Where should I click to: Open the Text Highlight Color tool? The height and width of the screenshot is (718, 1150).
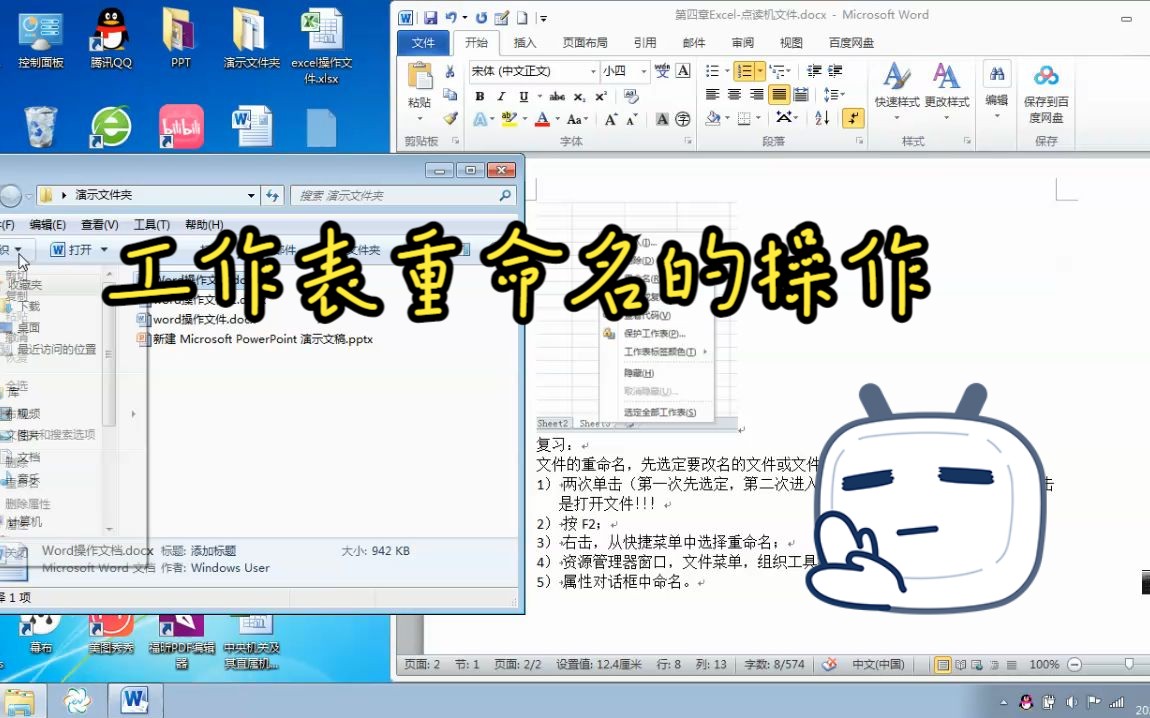(x=508, y=119)
